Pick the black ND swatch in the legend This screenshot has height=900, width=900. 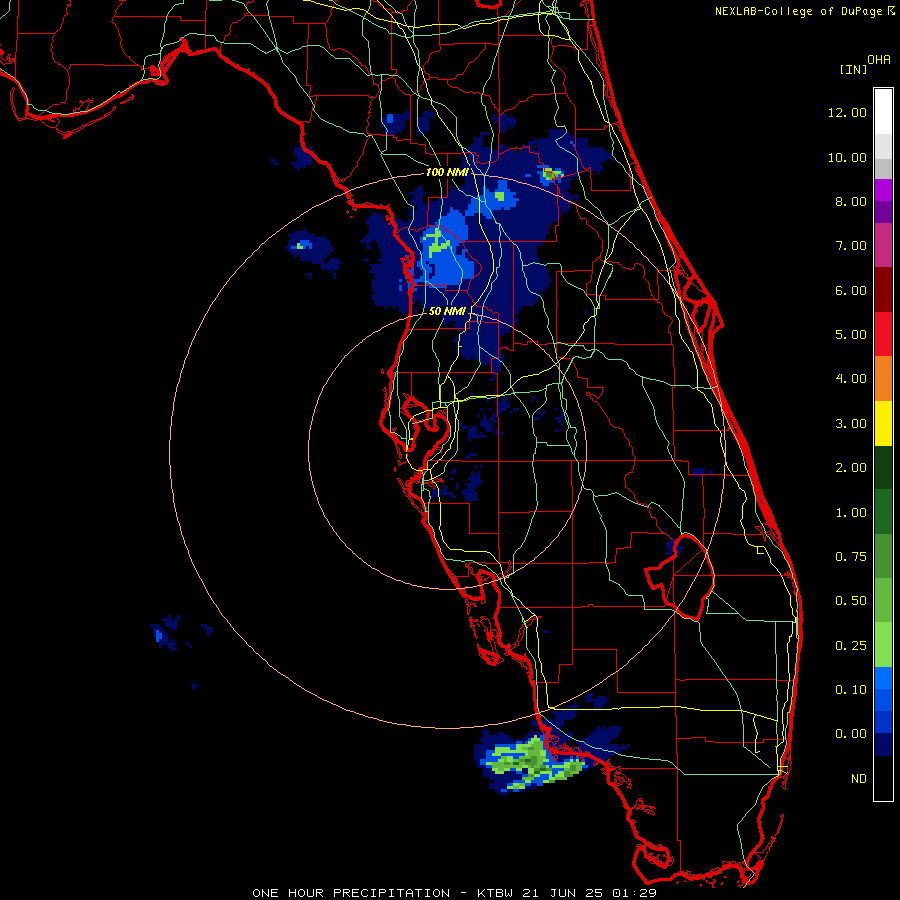pos(883,778)
